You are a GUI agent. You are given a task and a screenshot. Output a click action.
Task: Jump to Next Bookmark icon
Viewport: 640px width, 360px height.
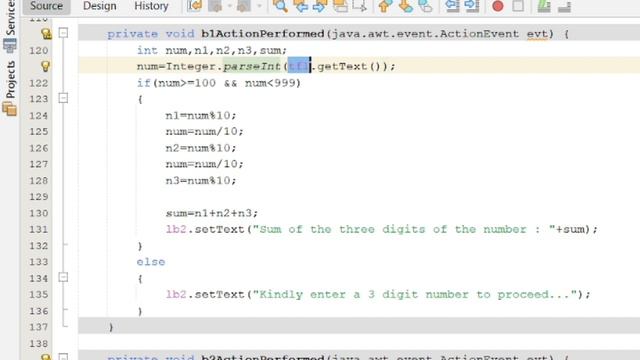(x=405, y=6)
